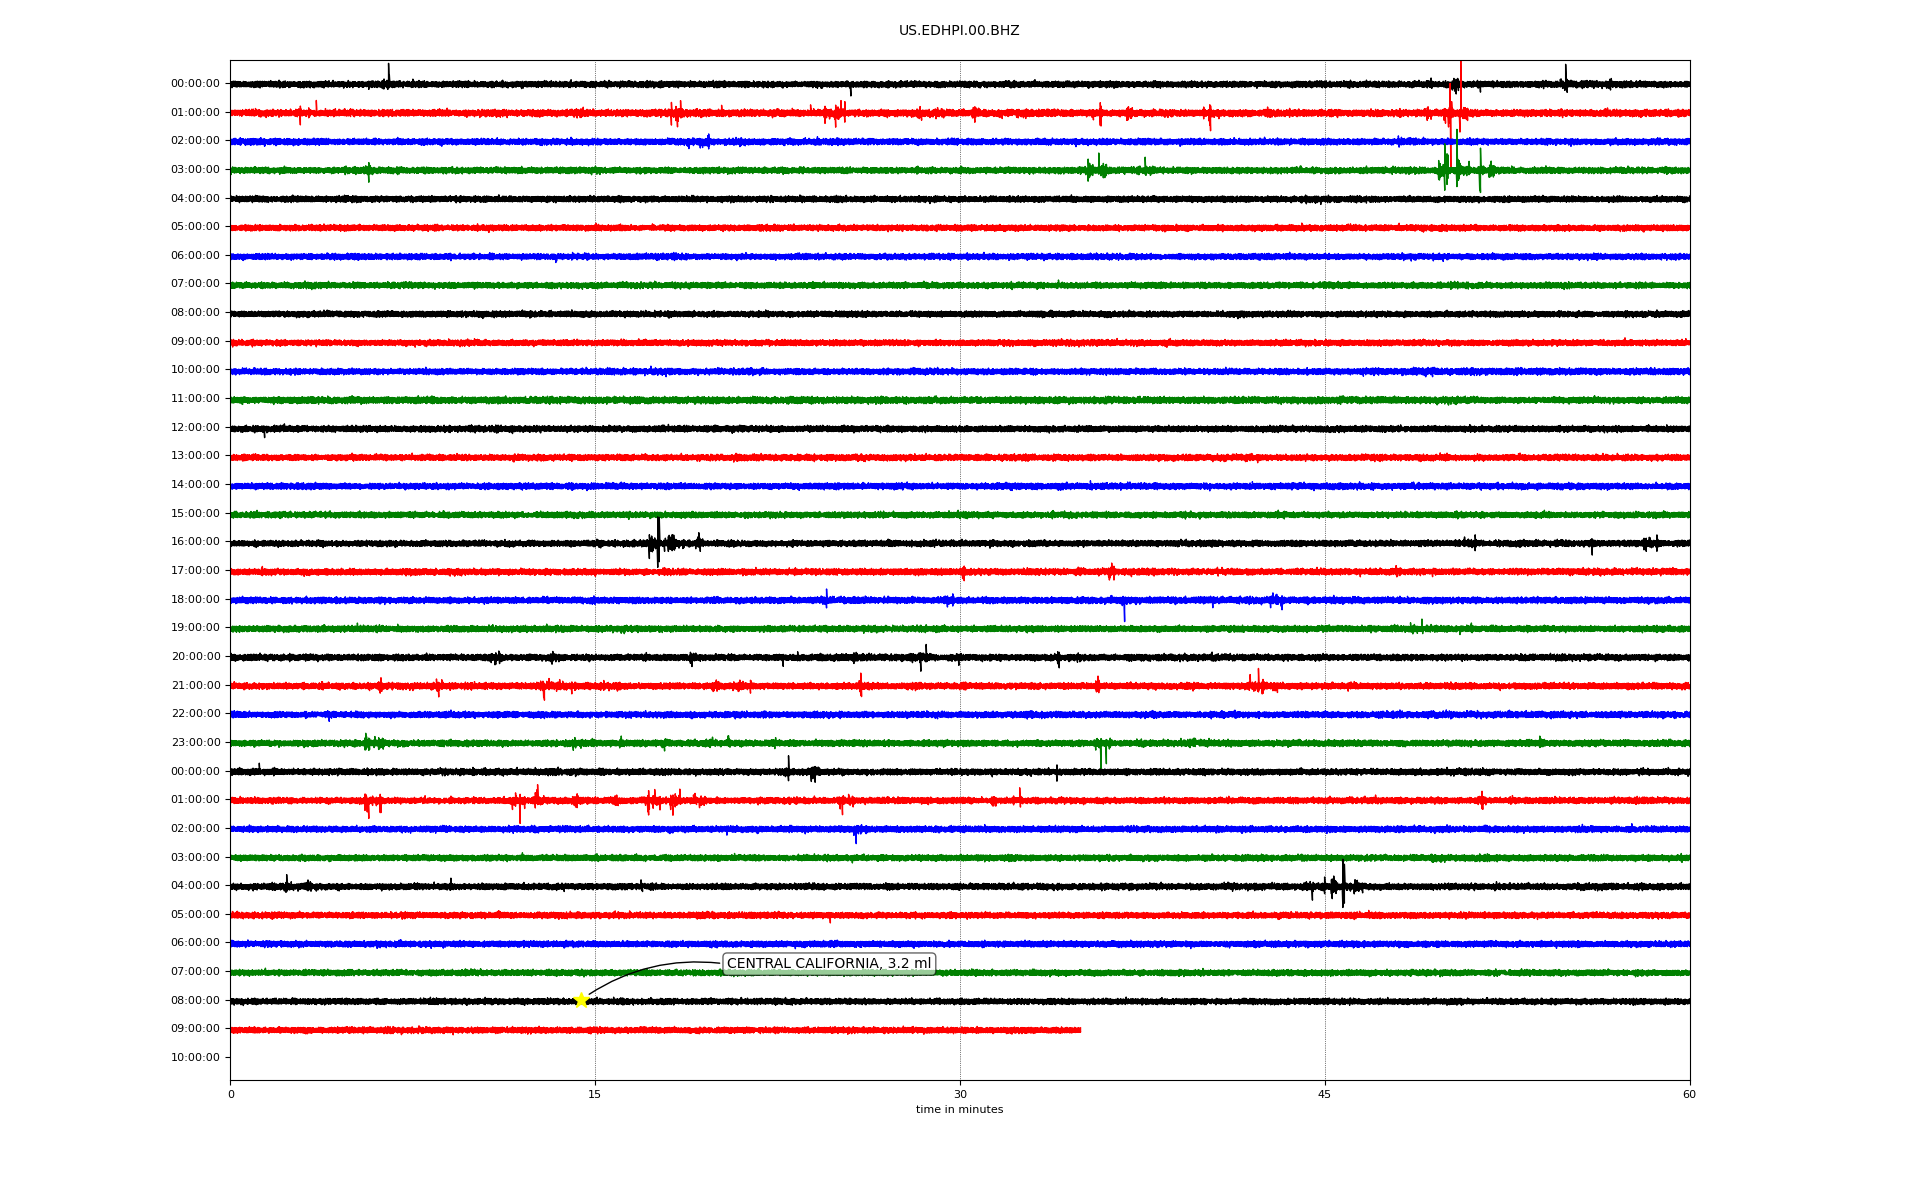1920x1200 pixels.
Task: Click the 'time in minutes' axis label
Action: point(959,1110)
